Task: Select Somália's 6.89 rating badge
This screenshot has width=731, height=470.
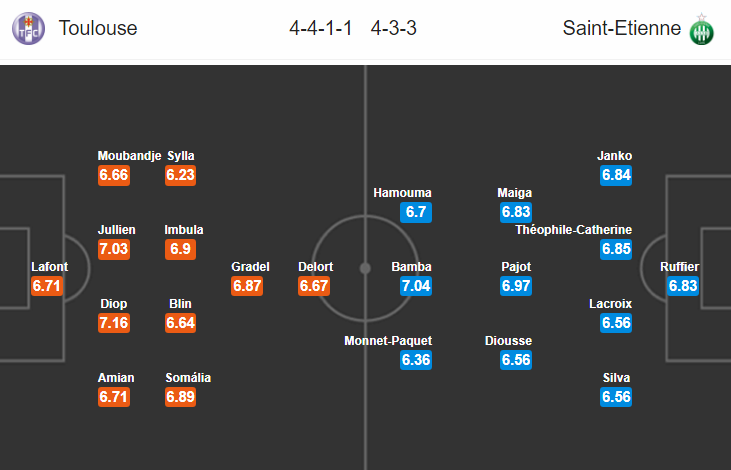Action: (x=180, y=397)
